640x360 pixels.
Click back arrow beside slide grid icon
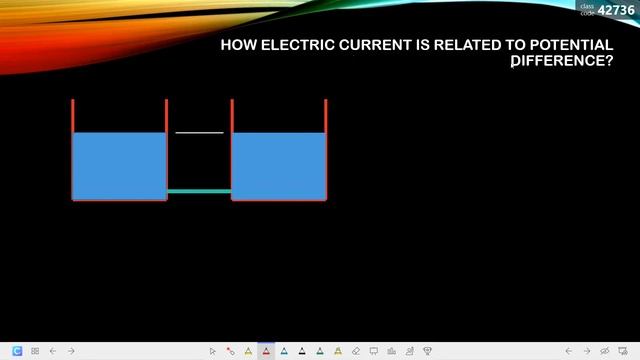coord(53,351)
